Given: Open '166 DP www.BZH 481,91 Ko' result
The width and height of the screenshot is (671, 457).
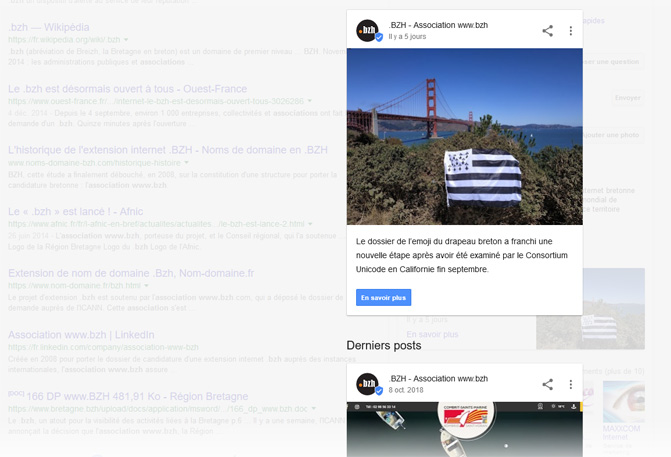Looking at the screenshot, I should click(x=137, y=397).
